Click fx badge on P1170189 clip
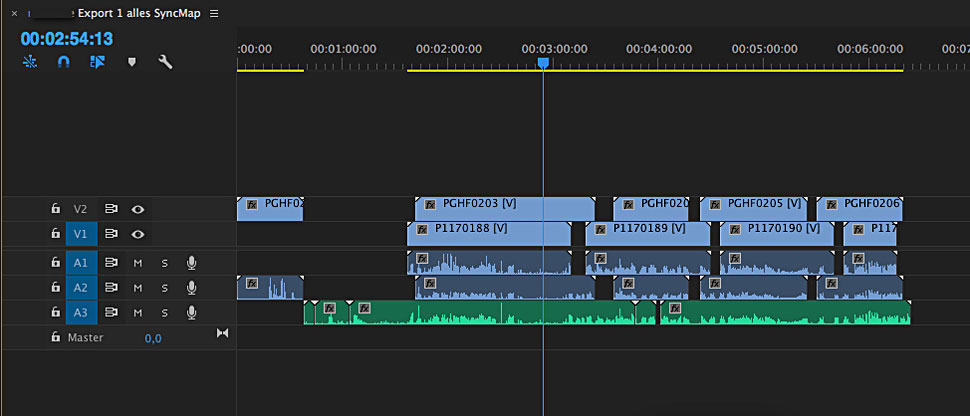Image resolution: width=970 pixels, height=416 pixels. coord(601,230)
